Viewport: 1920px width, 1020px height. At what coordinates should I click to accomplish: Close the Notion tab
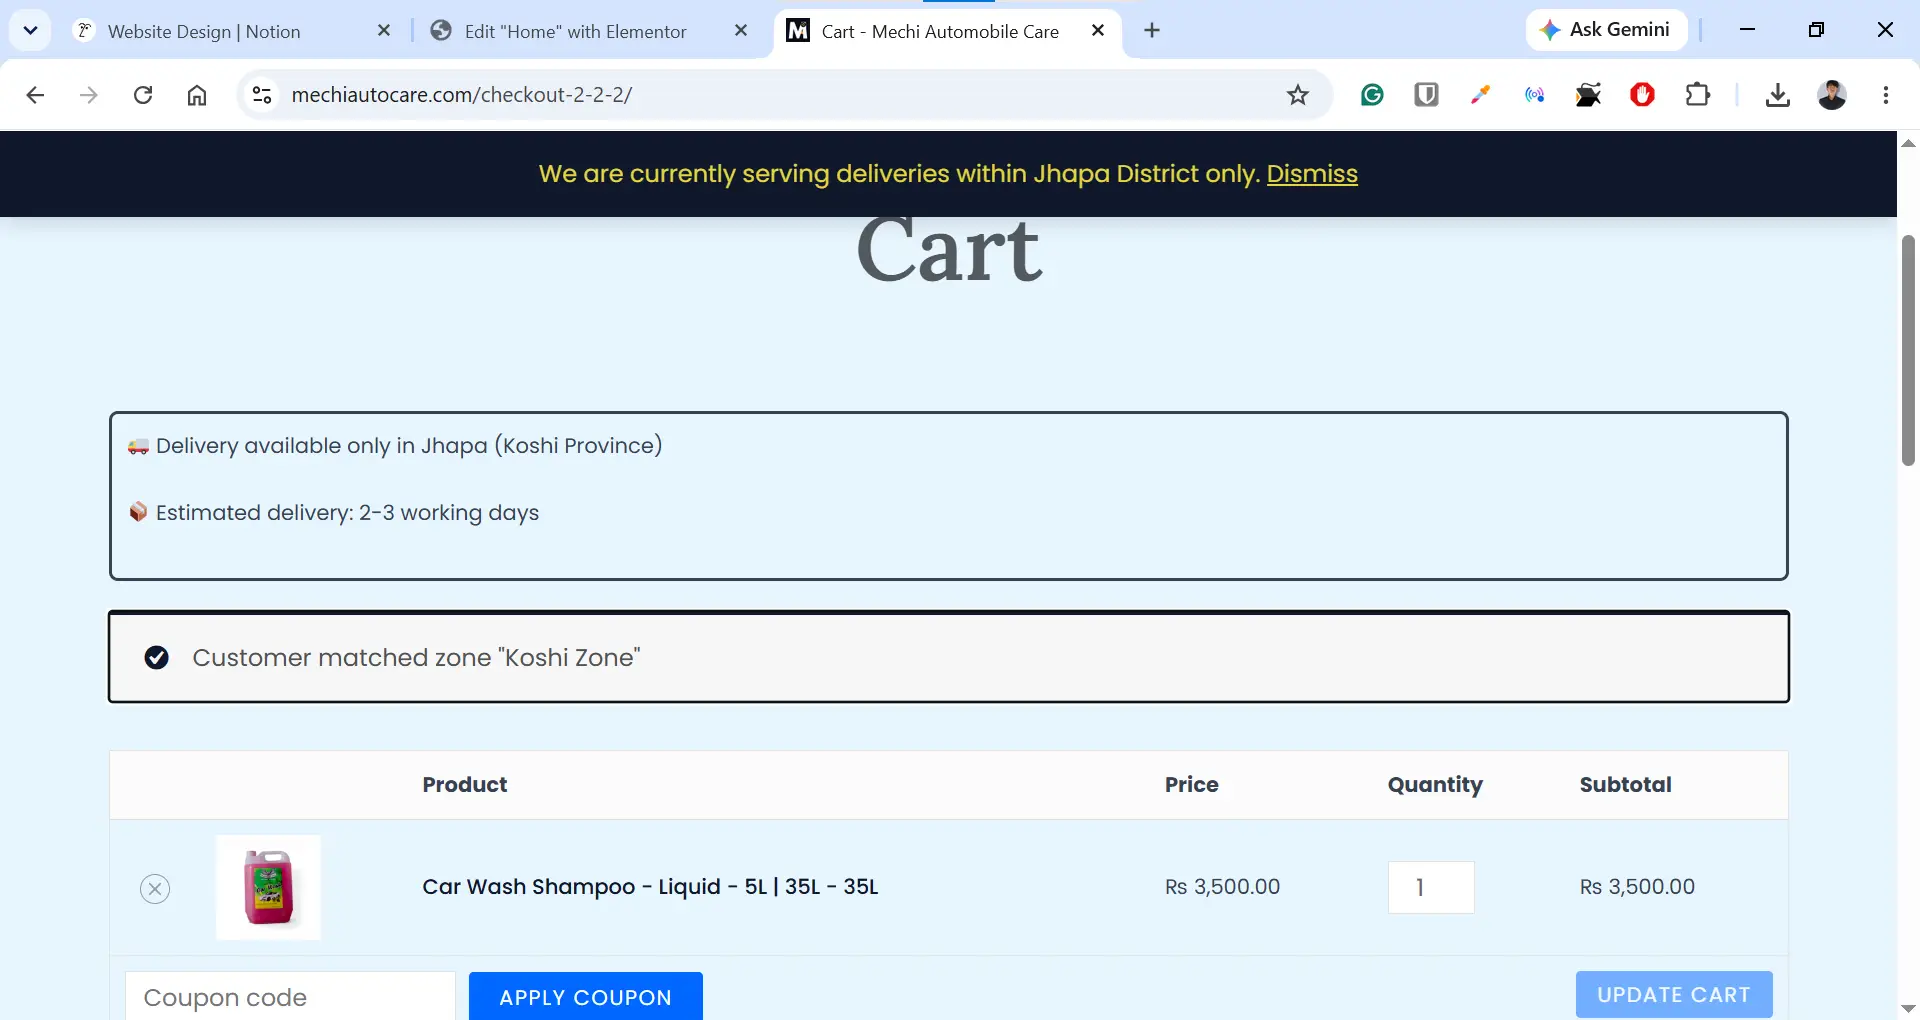pyautogui.click(x=384, y=31)
